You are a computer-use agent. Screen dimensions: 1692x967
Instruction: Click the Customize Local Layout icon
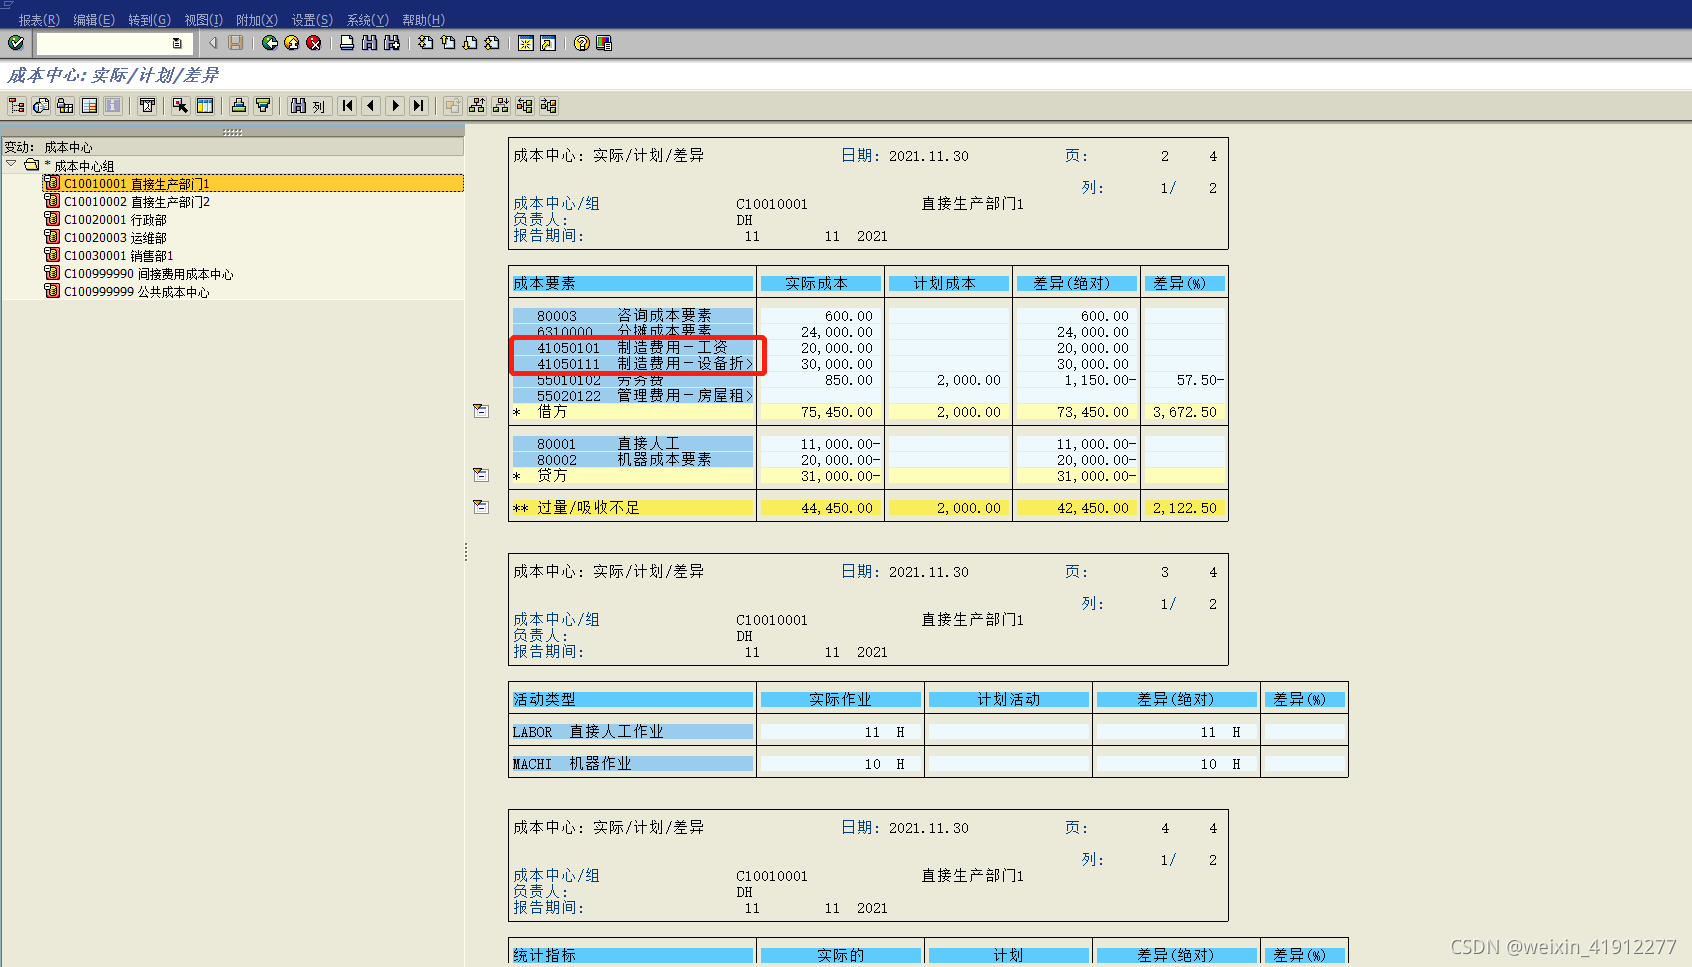coord(604,43)
